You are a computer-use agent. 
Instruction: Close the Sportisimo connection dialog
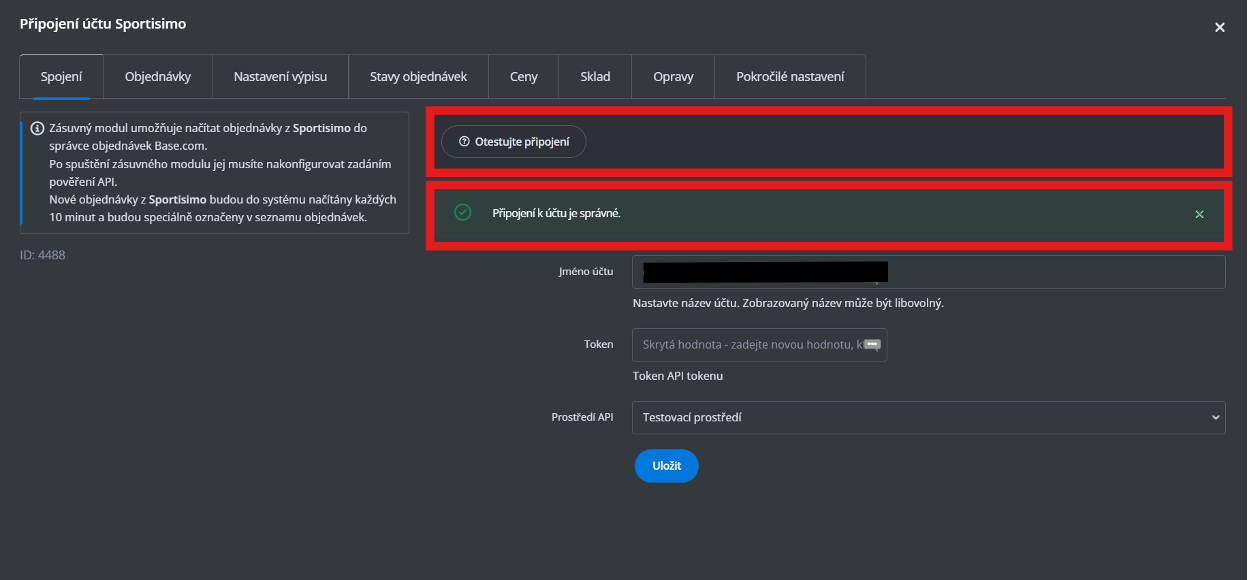(x=1219, y=28)
